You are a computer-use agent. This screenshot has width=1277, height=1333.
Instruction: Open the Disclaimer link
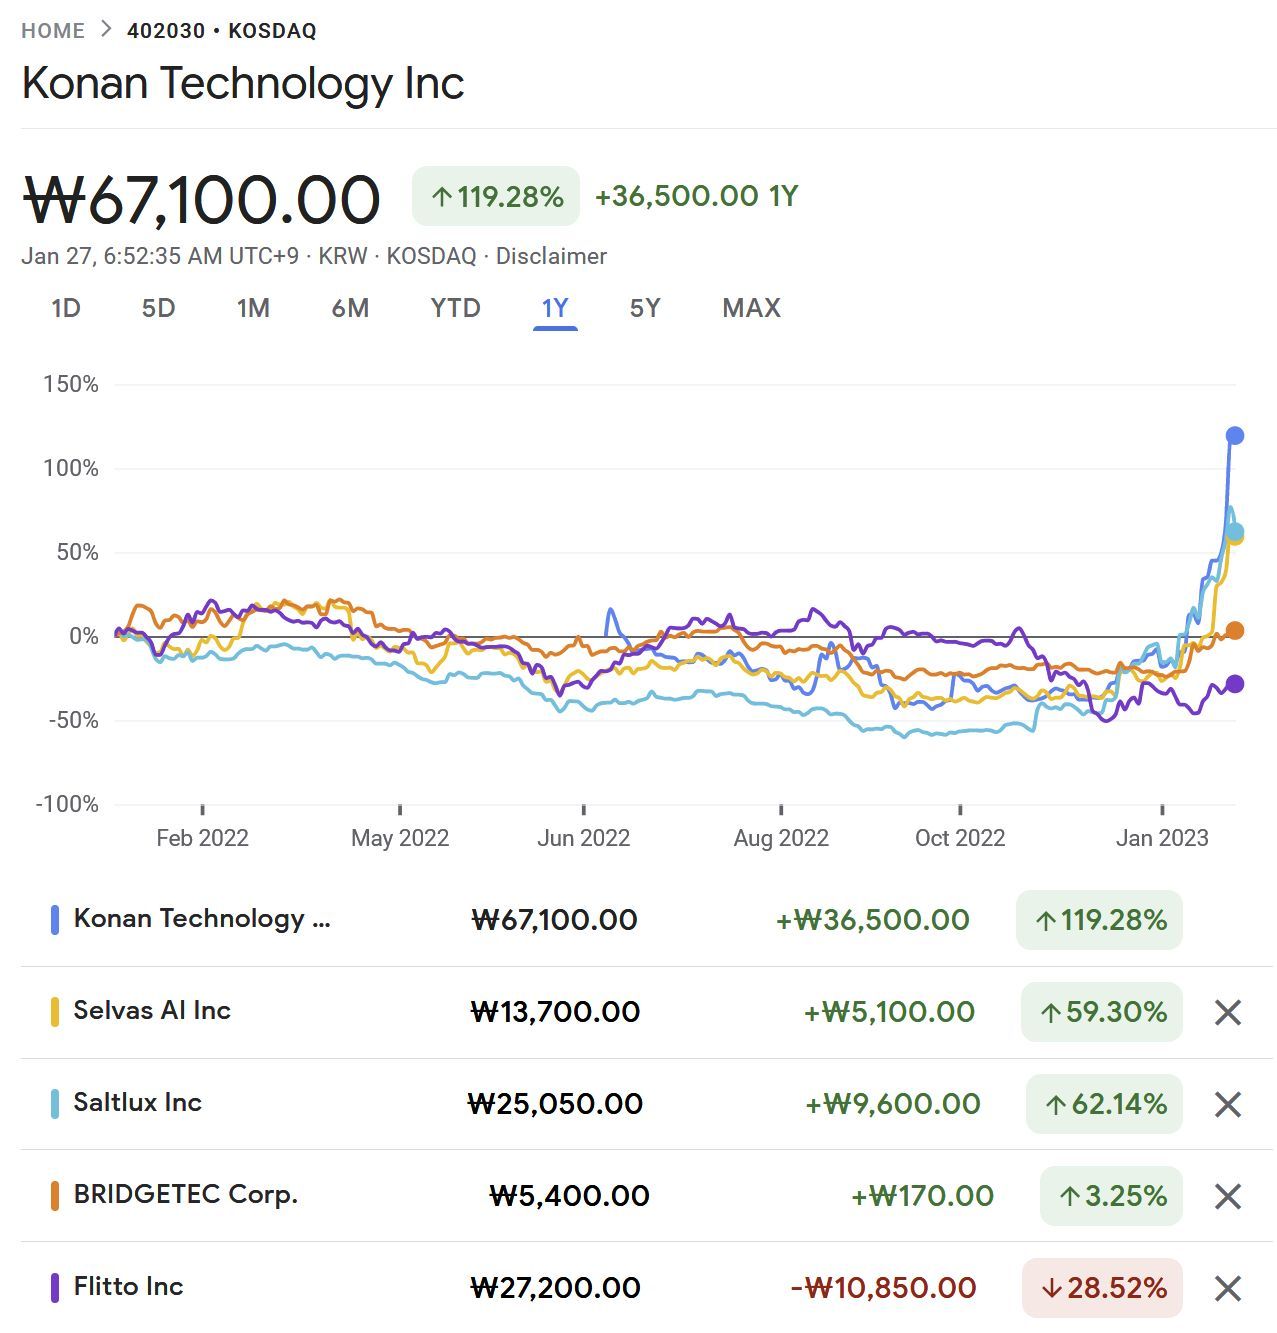pyautogui.click(x=551, y=256)
